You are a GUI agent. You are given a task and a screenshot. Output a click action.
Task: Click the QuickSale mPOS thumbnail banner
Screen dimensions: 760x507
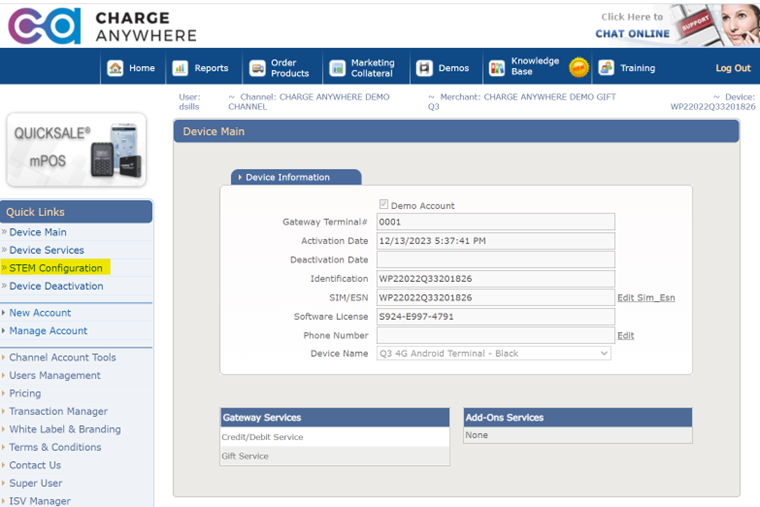[x=76, y=149]
